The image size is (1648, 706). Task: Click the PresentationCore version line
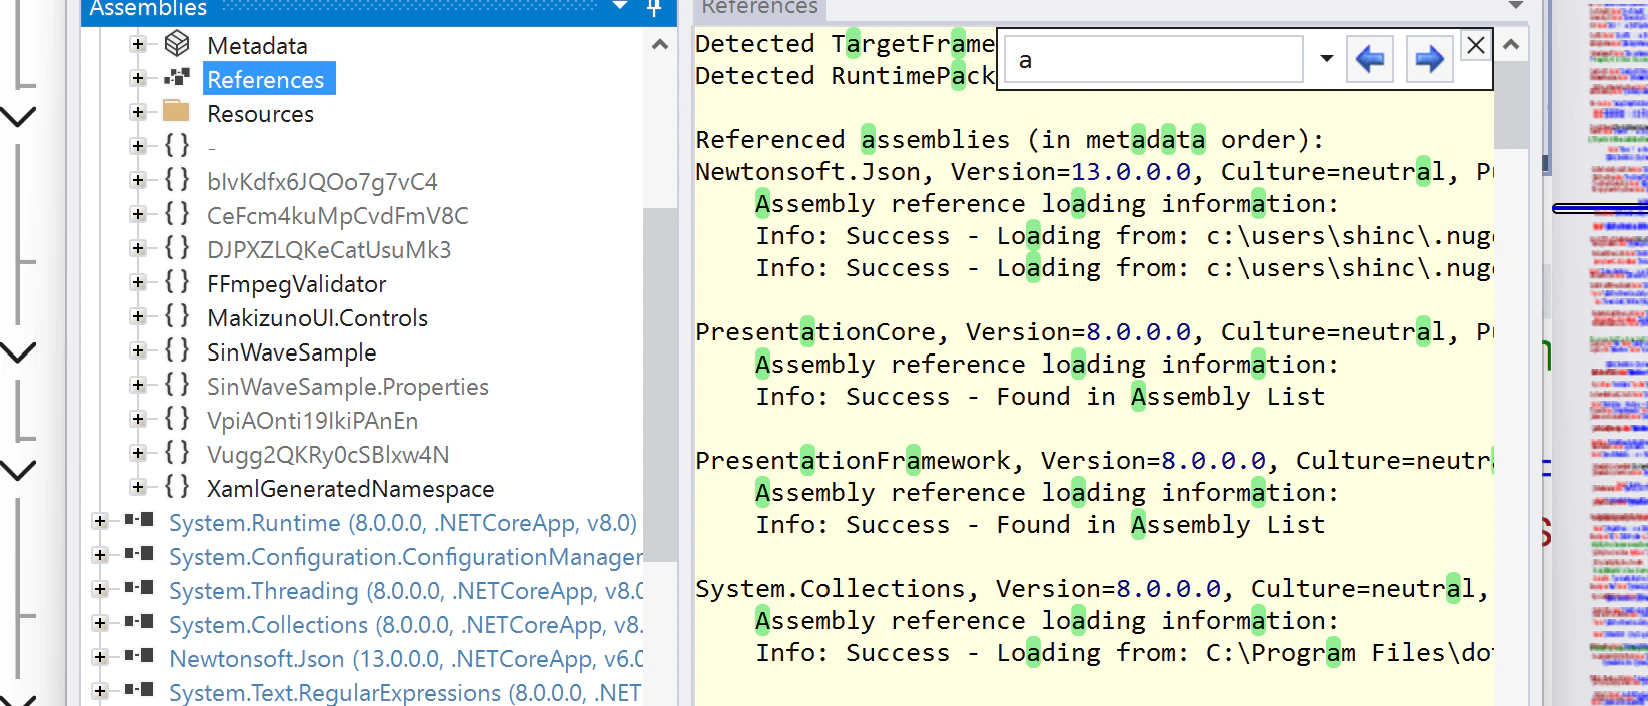[x=1094, y=332]
